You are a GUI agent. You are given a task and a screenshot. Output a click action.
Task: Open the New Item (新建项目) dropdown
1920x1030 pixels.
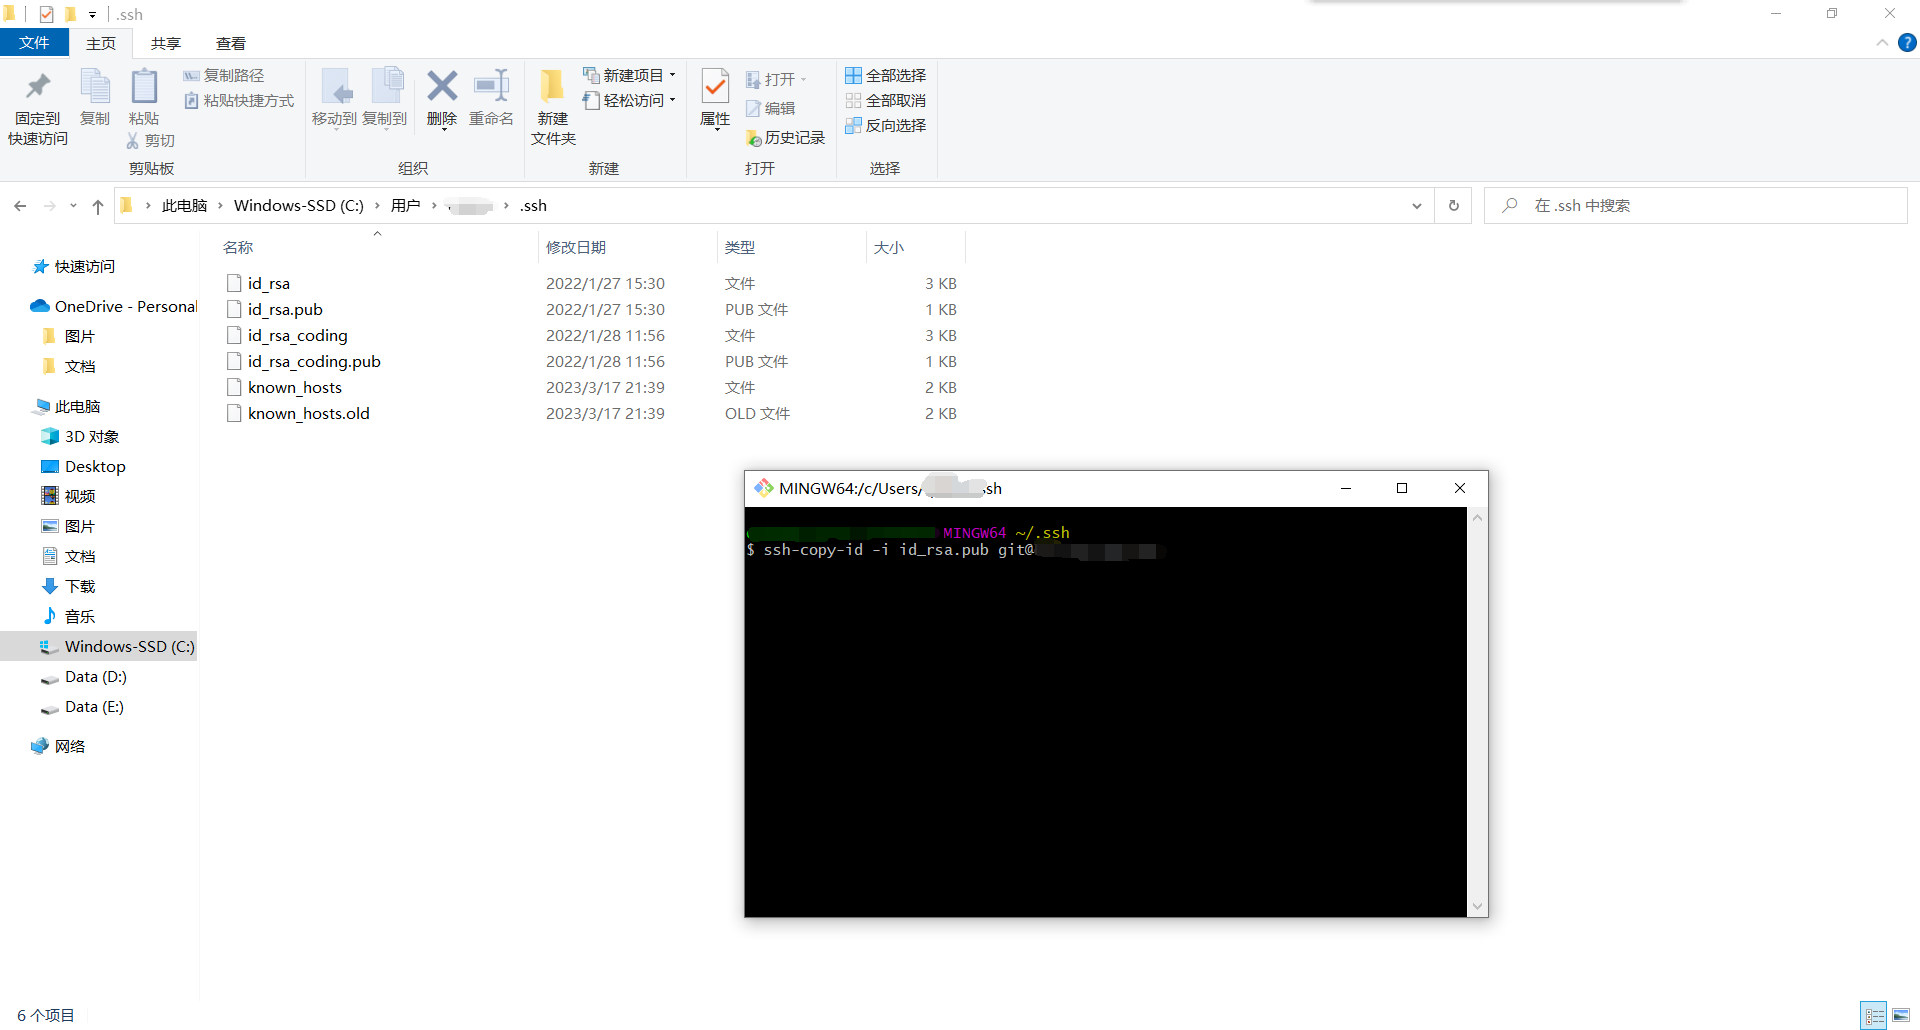631,76
